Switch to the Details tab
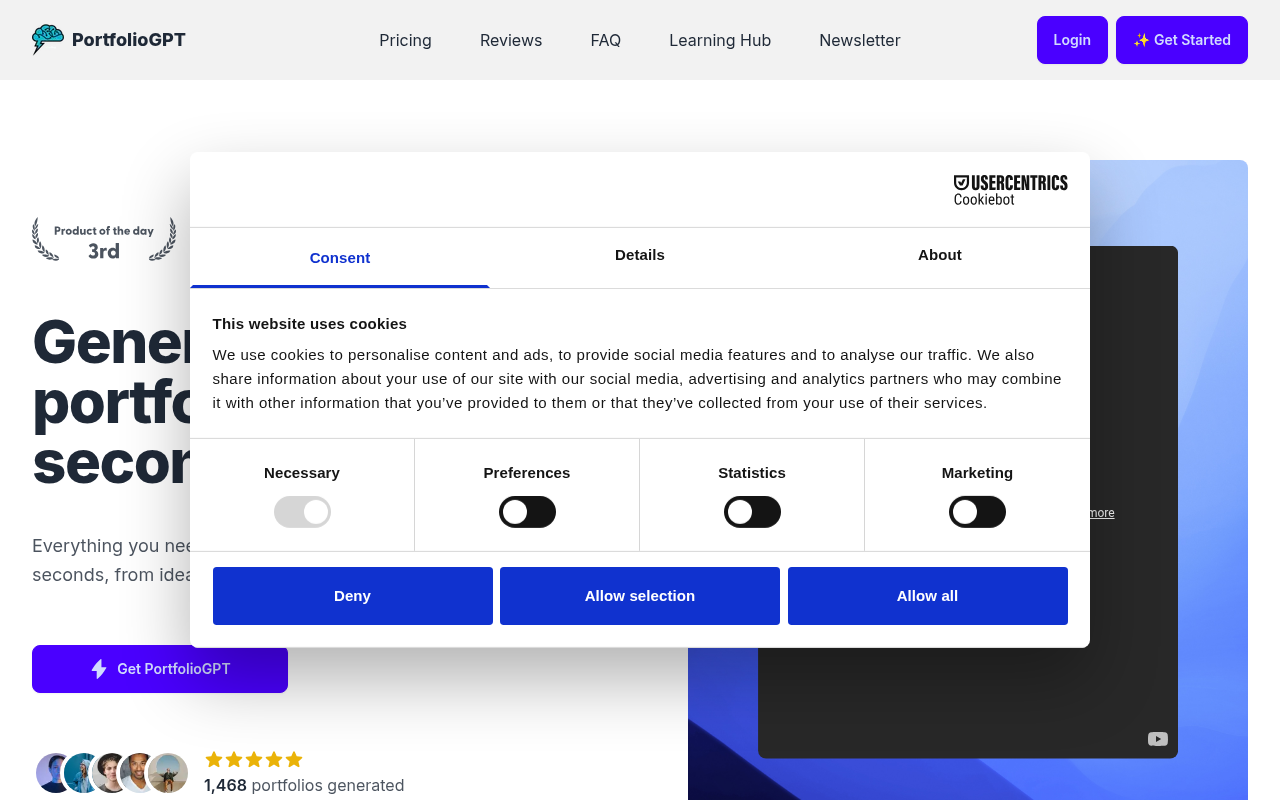Image resolution: width=1280 pixels, height=800 pixels. [639, 255]
